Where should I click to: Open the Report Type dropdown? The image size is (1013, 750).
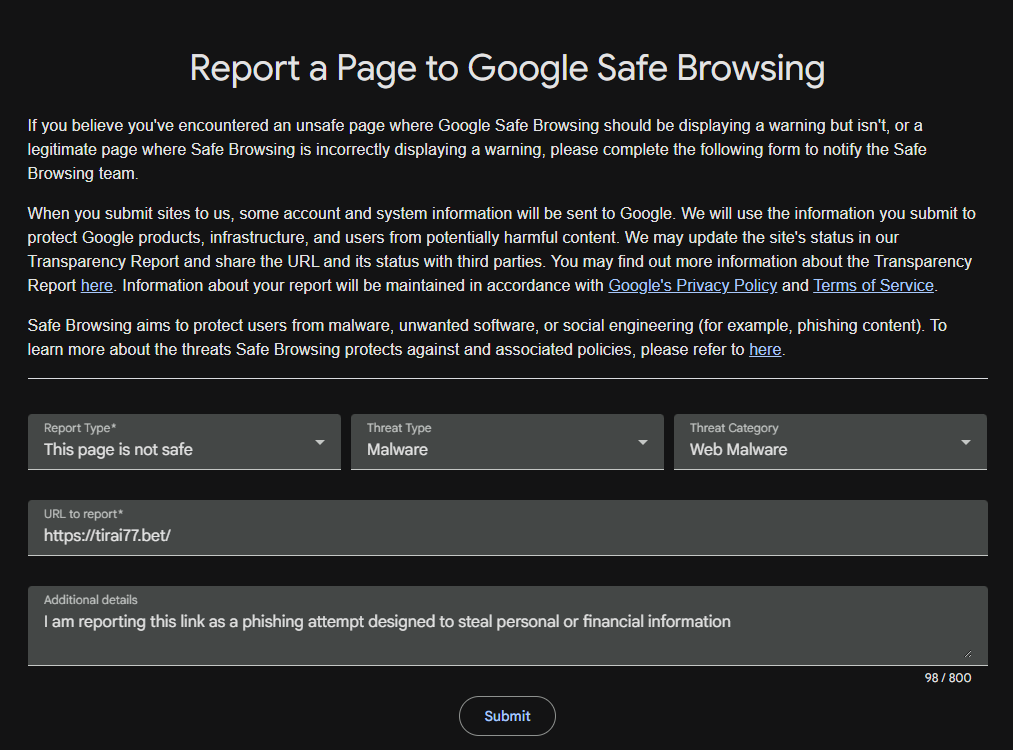[184, 442]
